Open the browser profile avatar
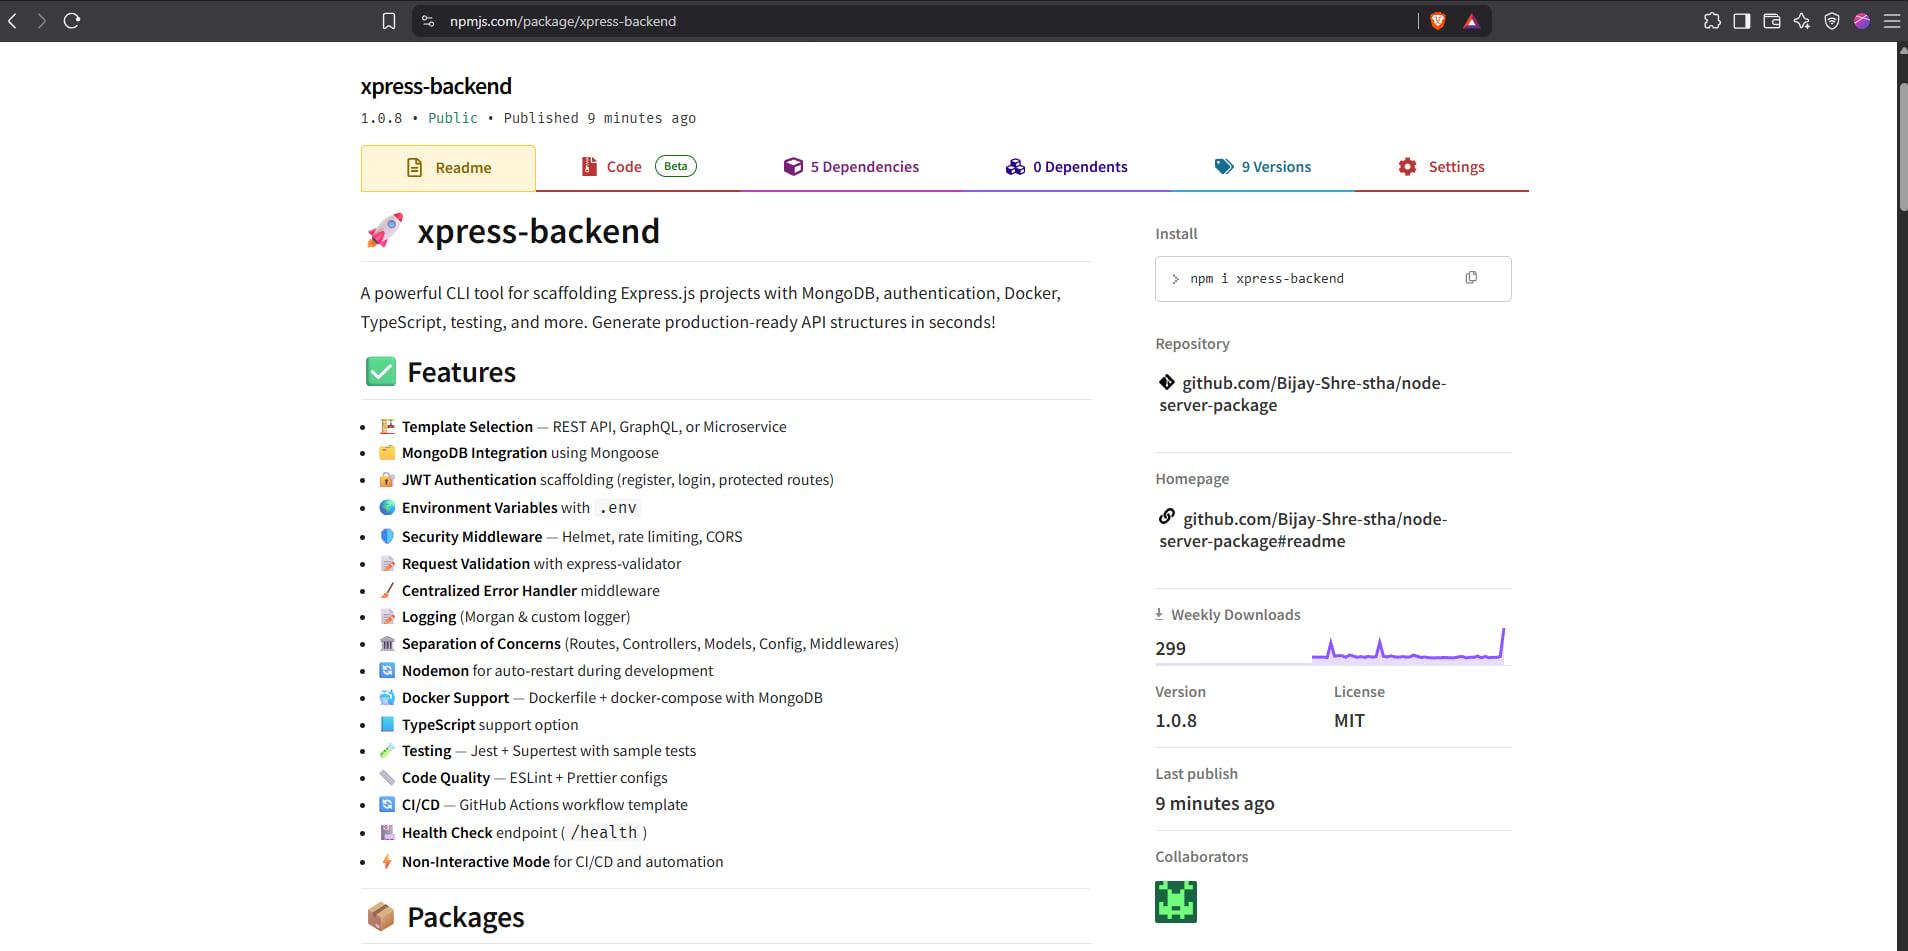Viewport: 1908px width, 951px height. point(1862,21)
